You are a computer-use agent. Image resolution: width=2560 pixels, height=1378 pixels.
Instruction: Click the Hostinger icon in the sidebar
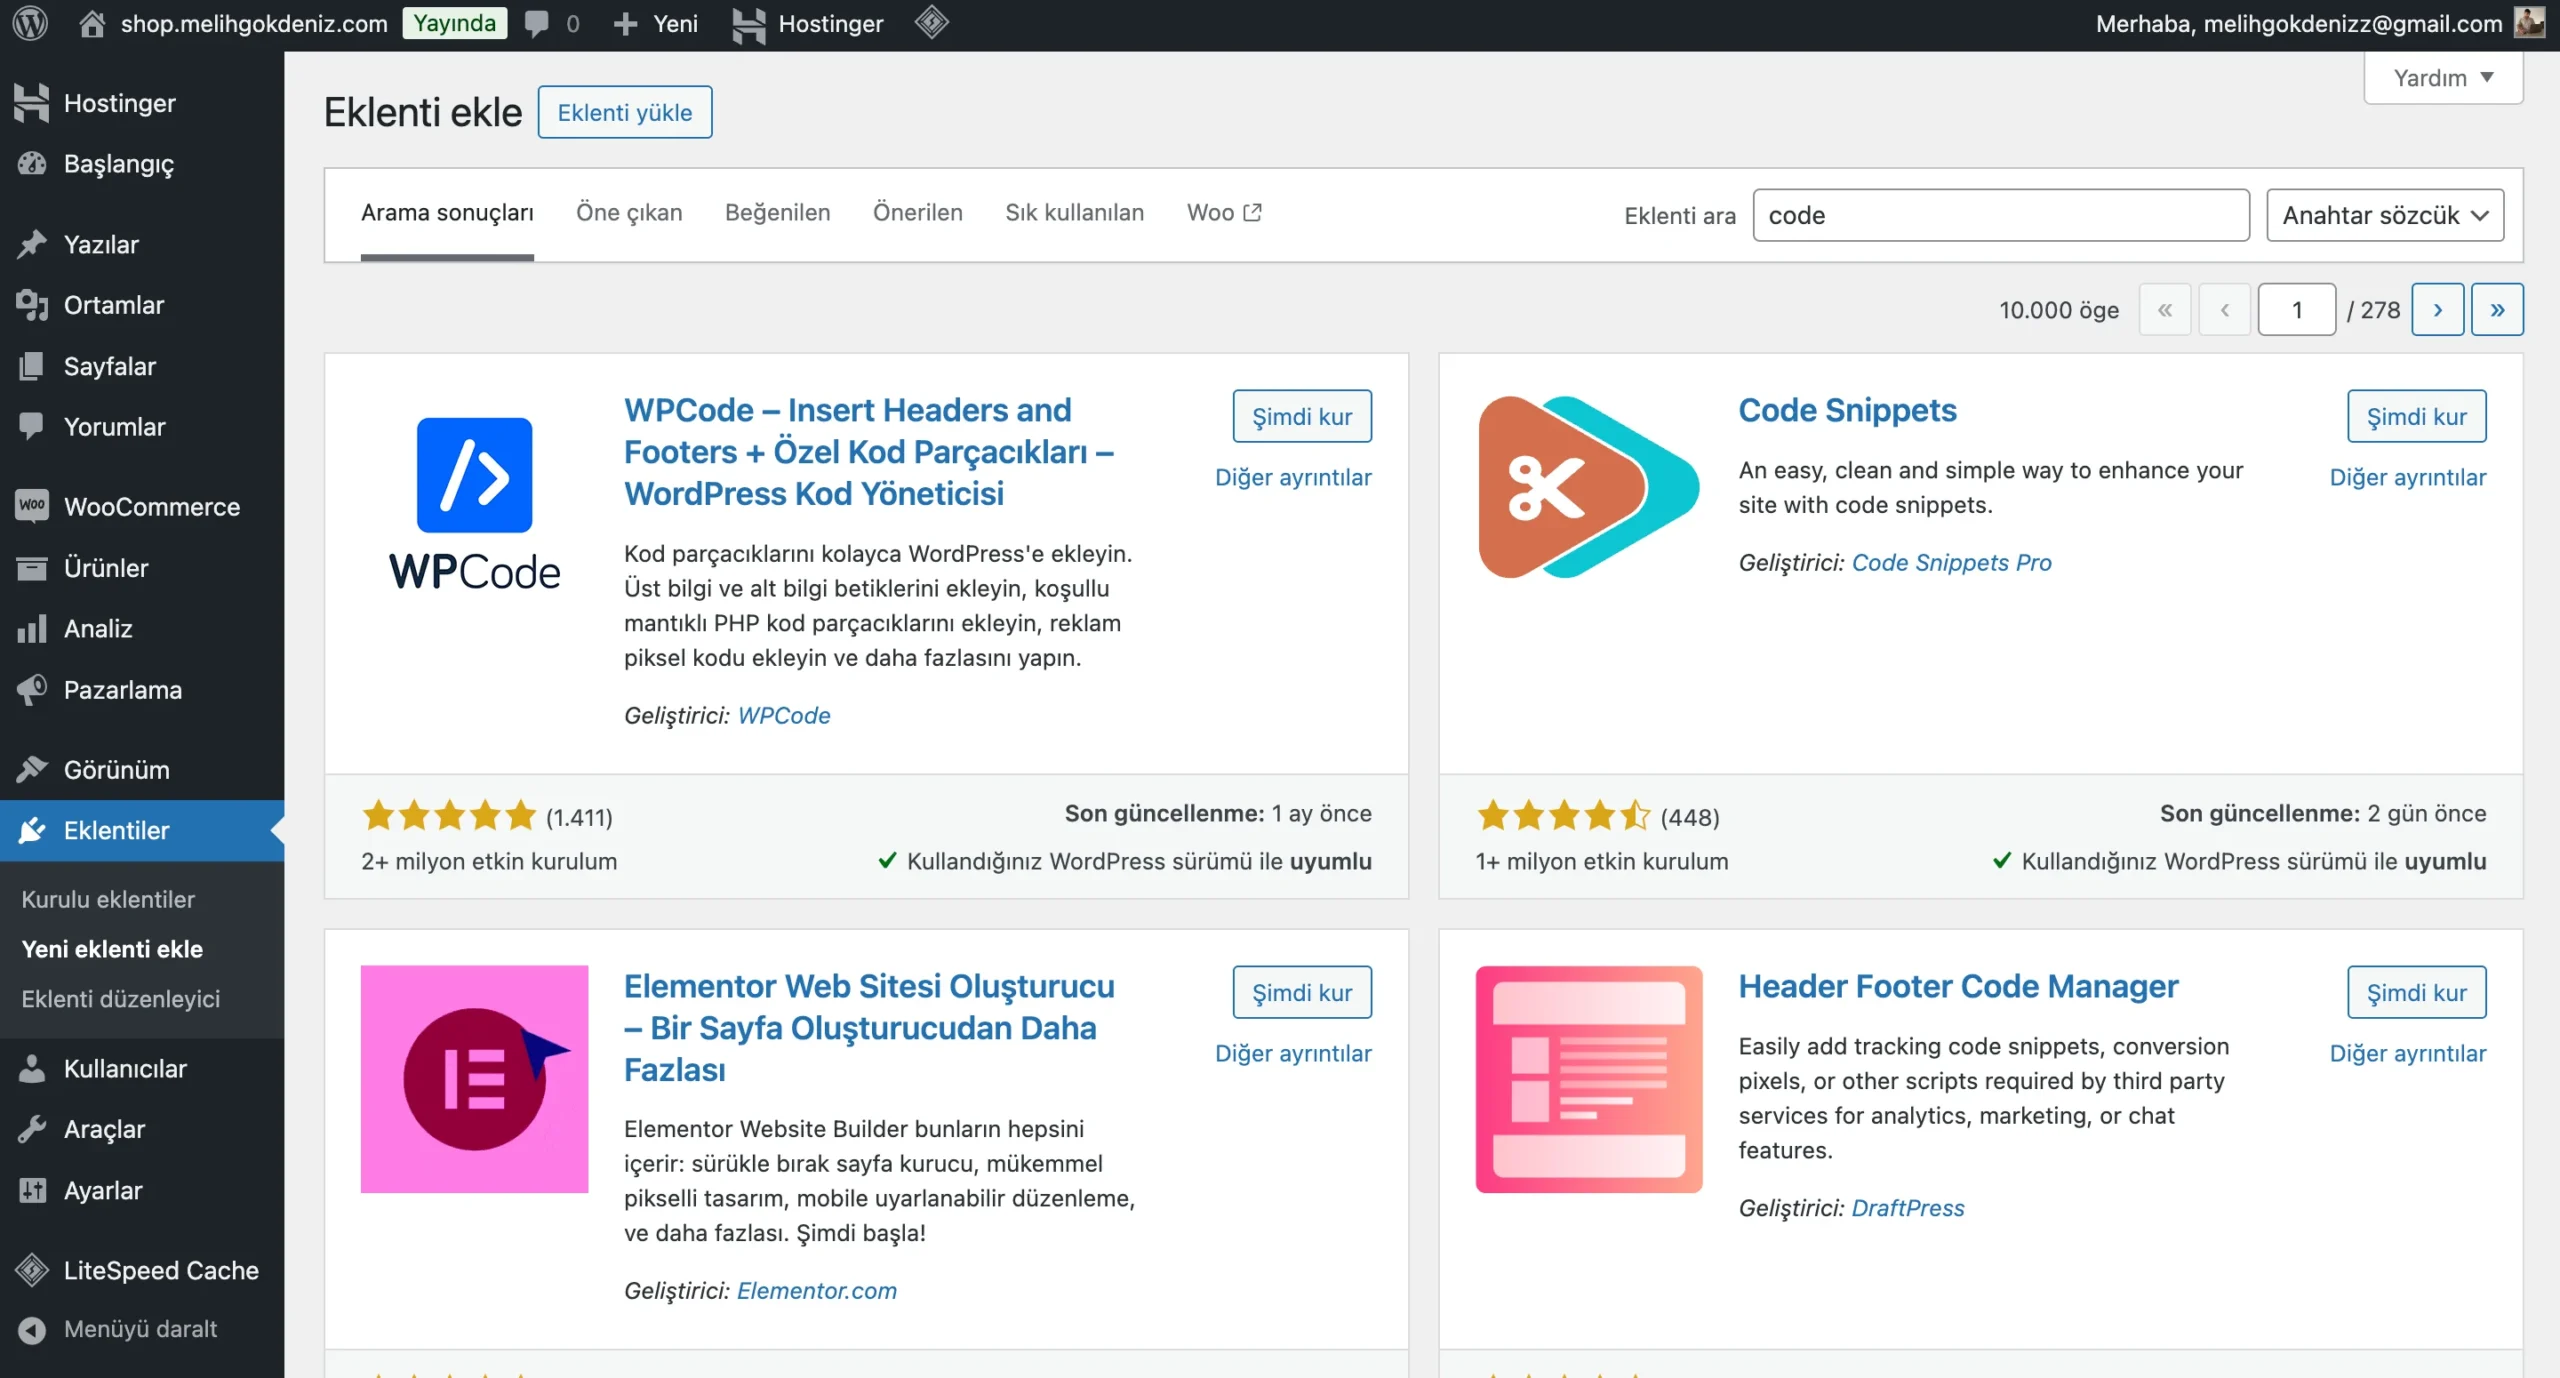click(32, 103)
